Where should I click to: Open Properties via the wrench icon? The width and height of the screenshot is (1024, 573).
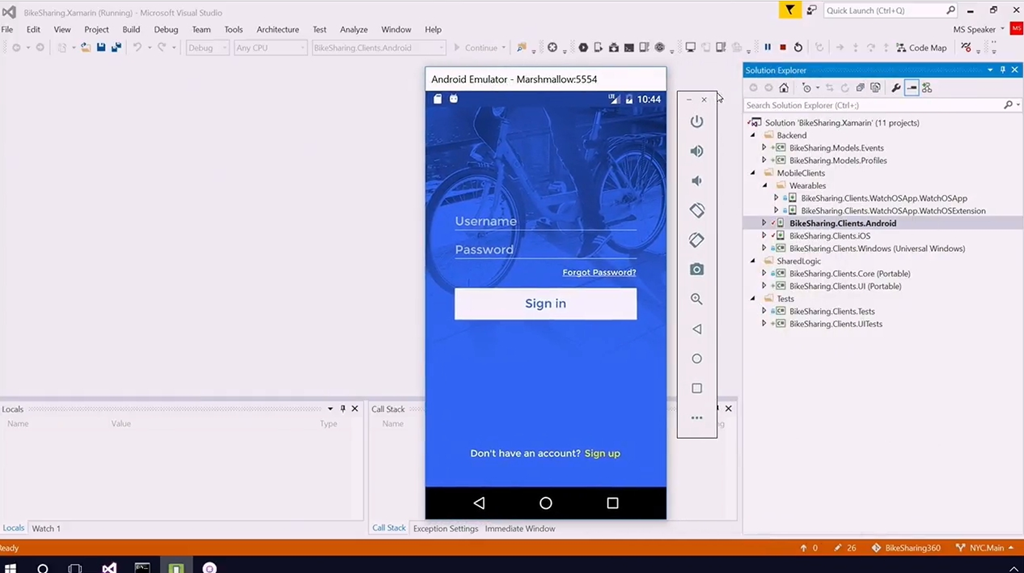tap(896, 88)
